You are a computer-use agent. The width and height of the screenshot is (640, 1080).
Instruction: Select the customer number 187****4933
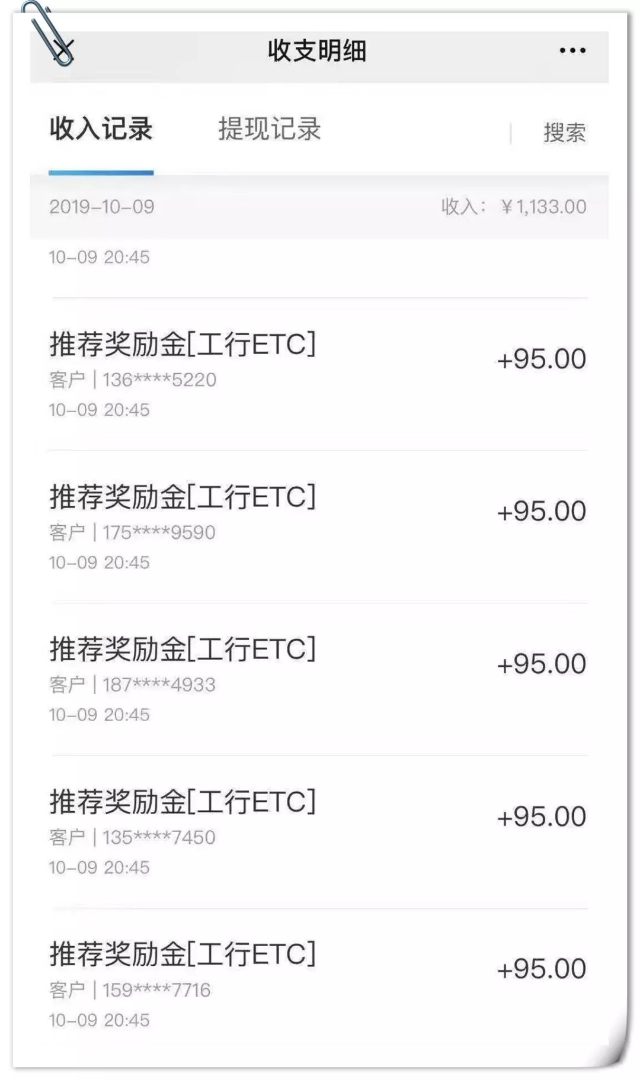(158, 685)
